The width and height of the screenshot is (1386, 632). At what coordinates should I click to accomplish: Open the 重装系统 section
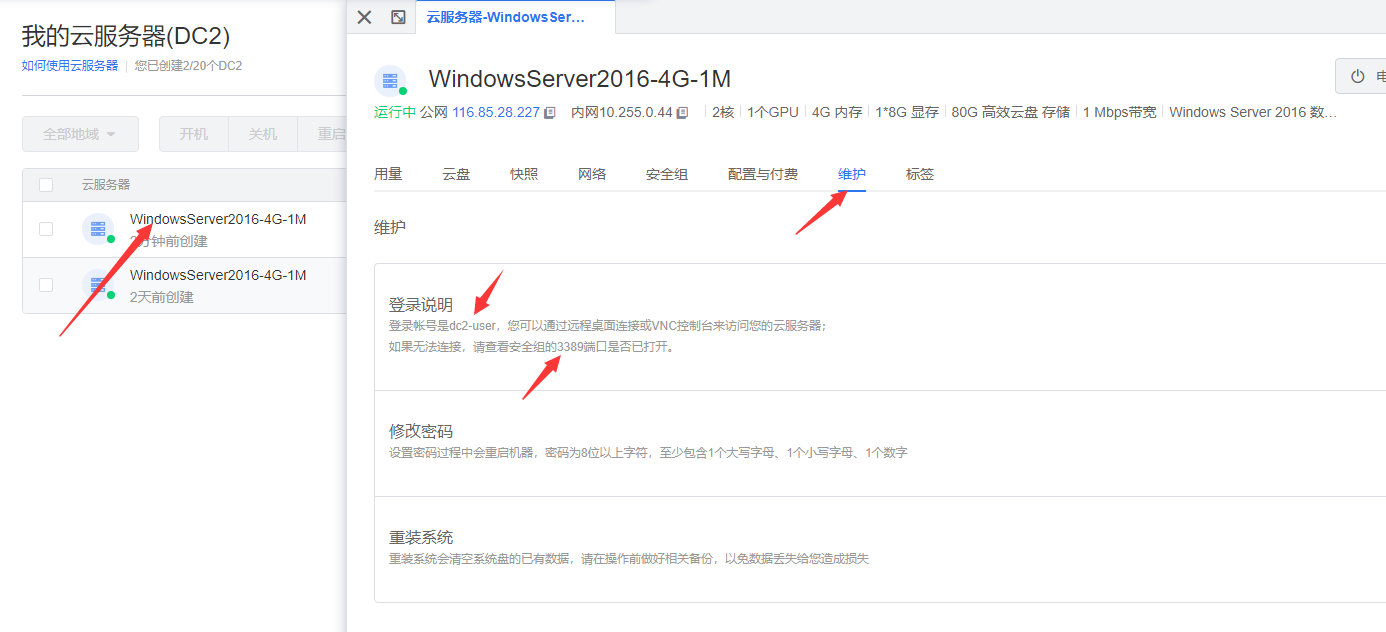click(x=880, y=549)
